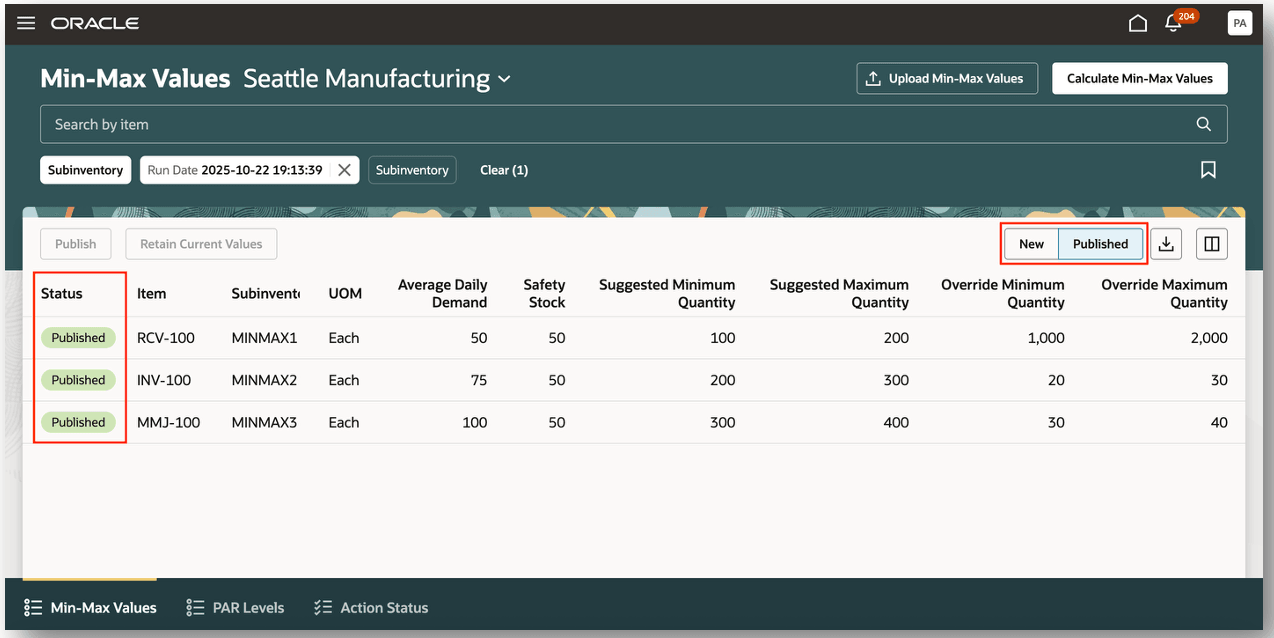This screenshot has width=1274, height=638.
Task: Click the search magnifier icon
Action: [1203, 124]
